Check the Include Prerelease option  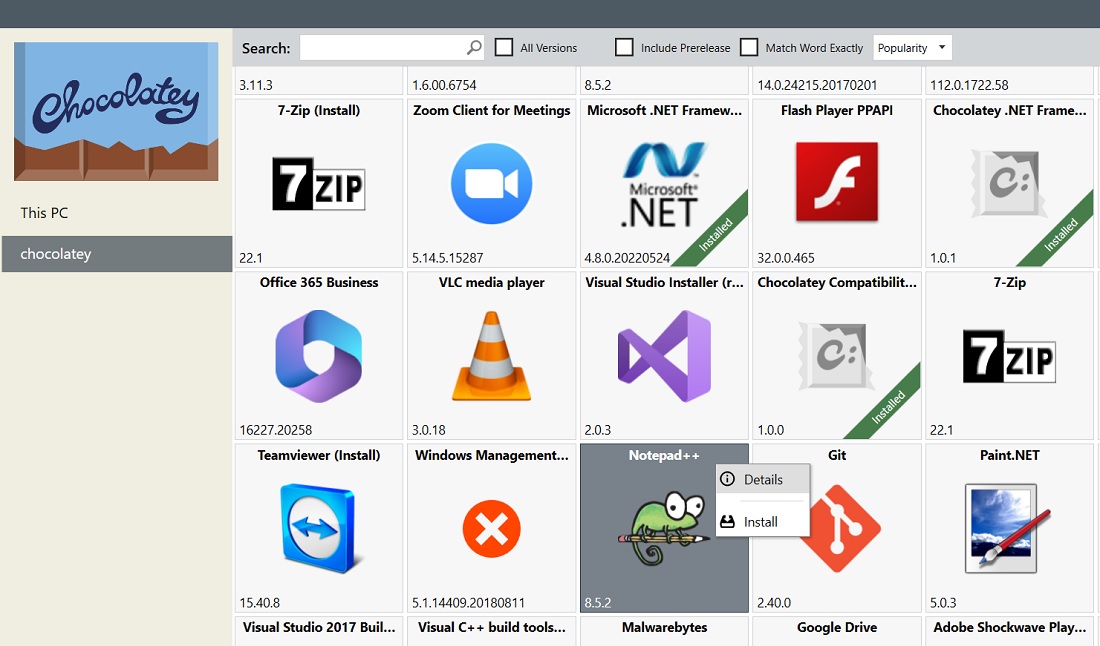click(625, 47)
